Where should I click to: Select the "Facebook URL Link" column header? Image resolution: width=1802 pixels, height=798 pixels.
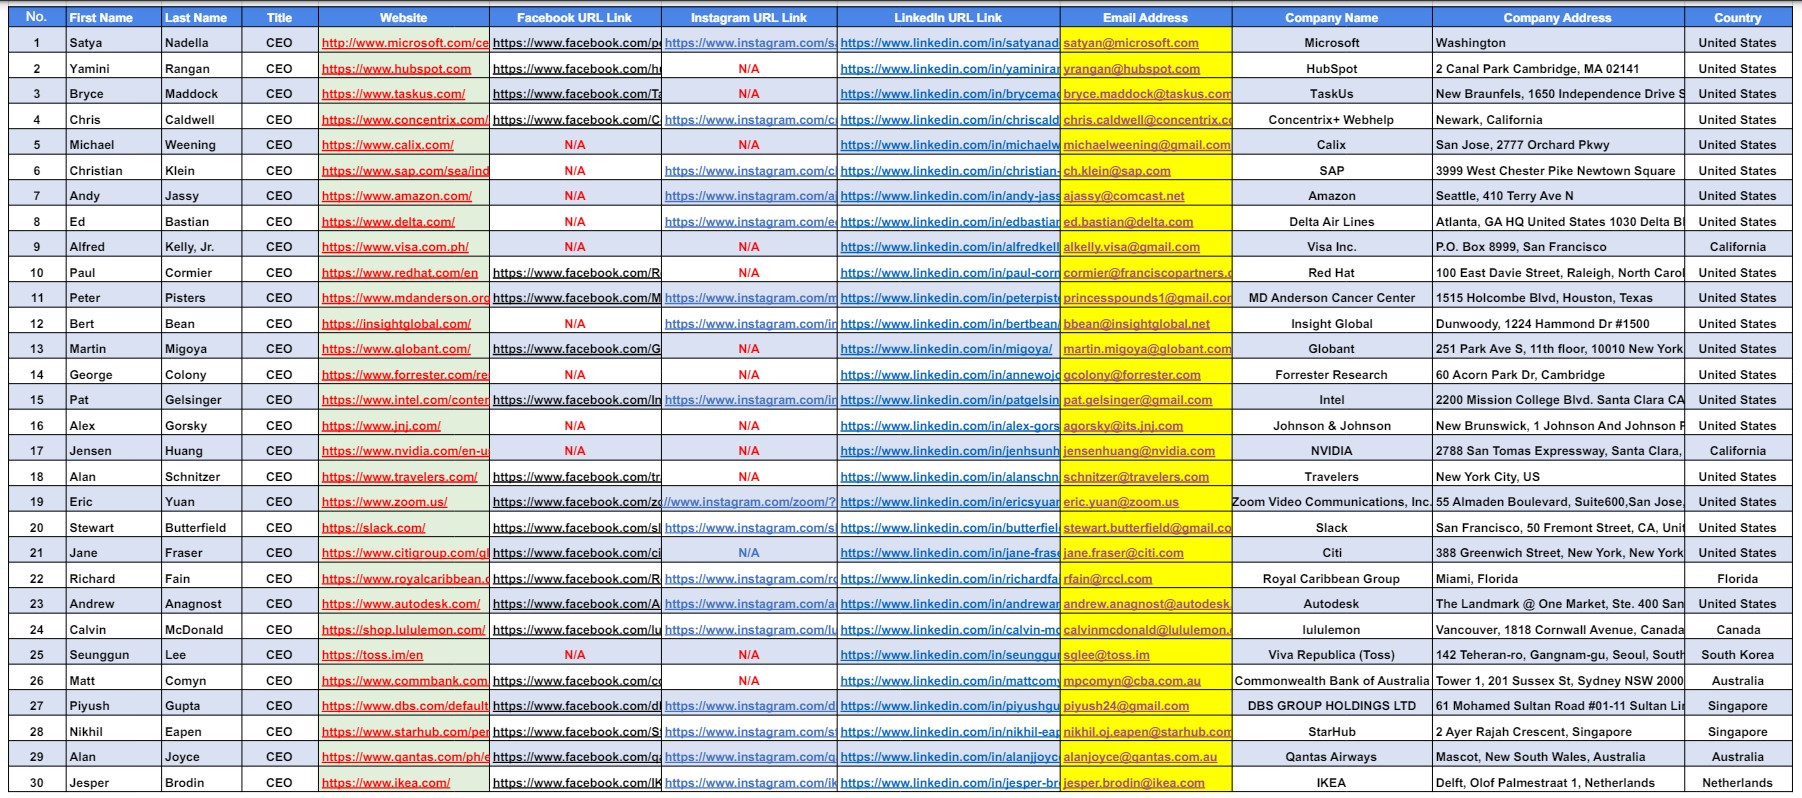pos(574,18)
